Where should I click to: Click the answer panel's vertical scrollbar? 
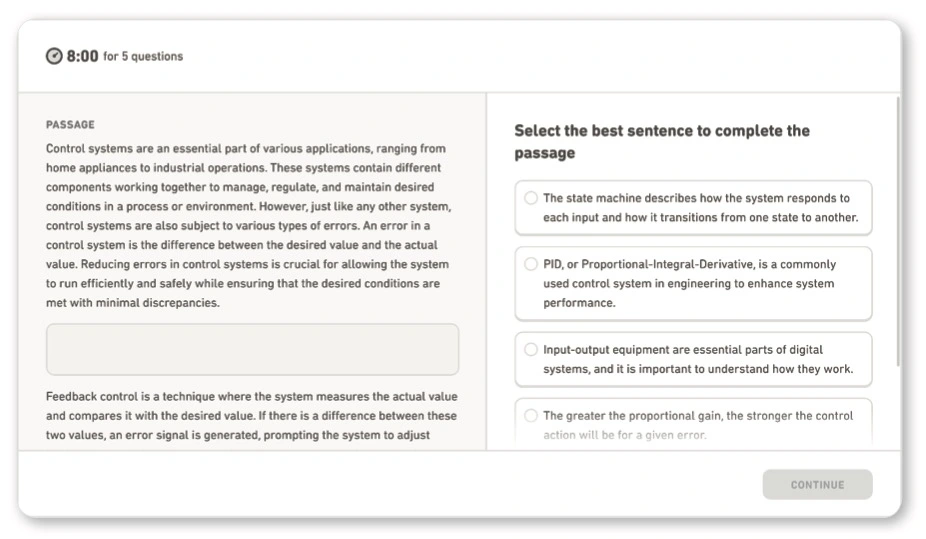tap(897, 230)
